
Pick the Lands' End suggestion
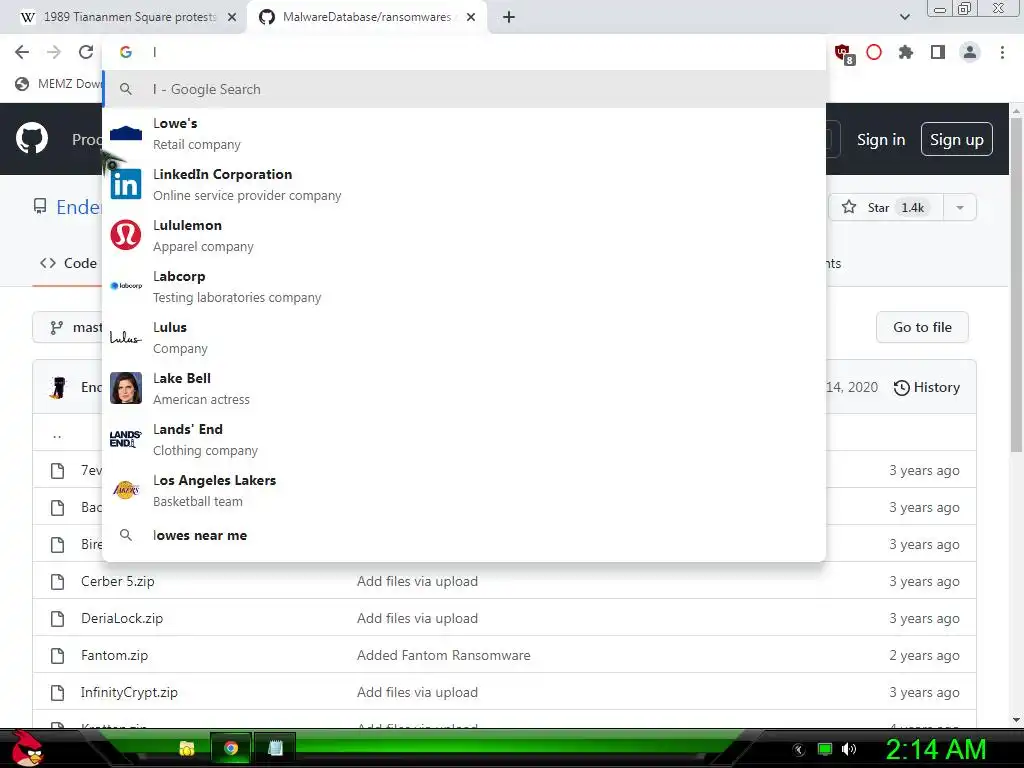[464, 439]
